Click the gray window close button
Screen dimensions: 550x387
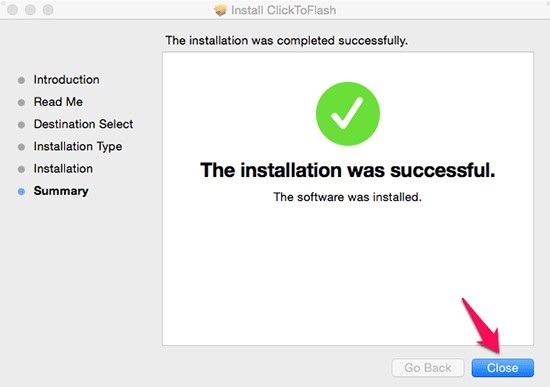pos(13,10)
